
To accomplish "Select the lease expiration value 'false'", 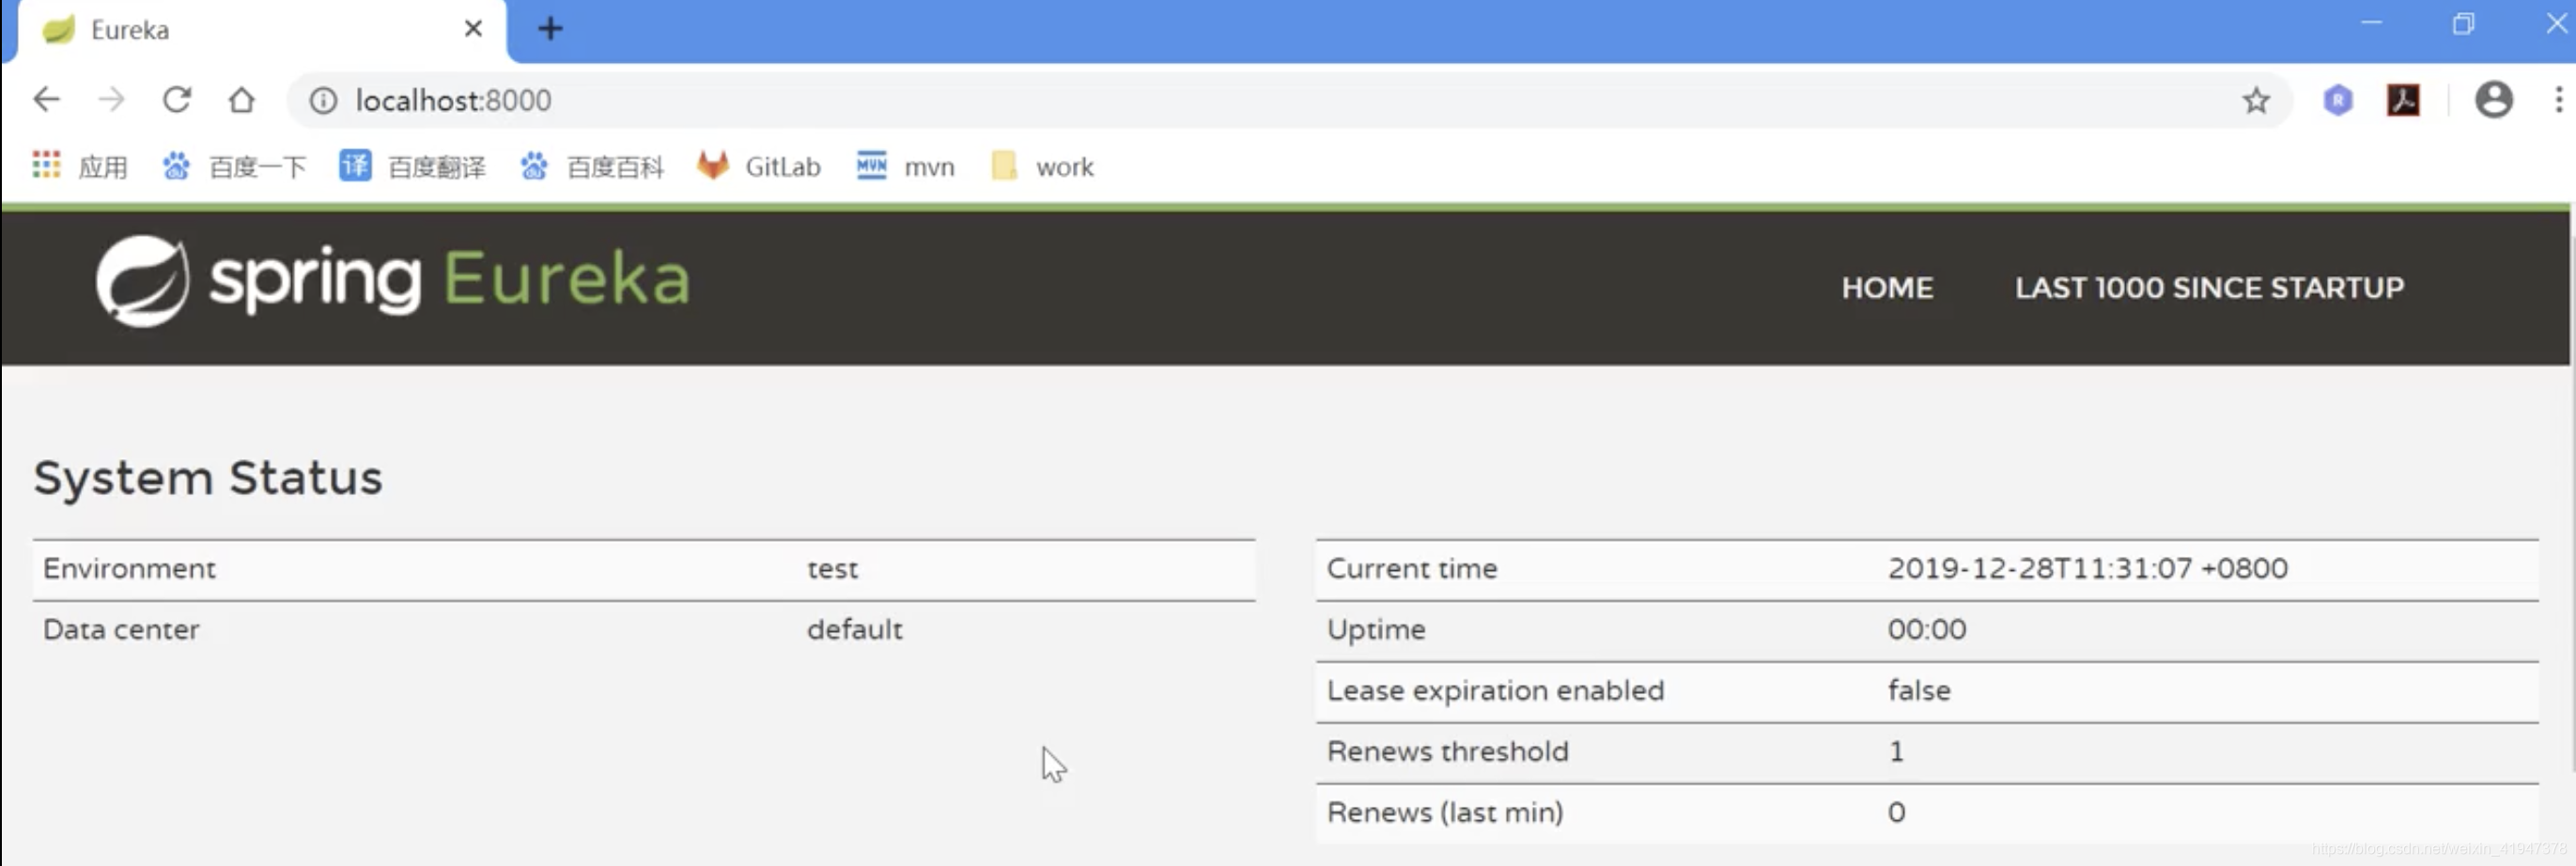I will tap(1918, 690).
